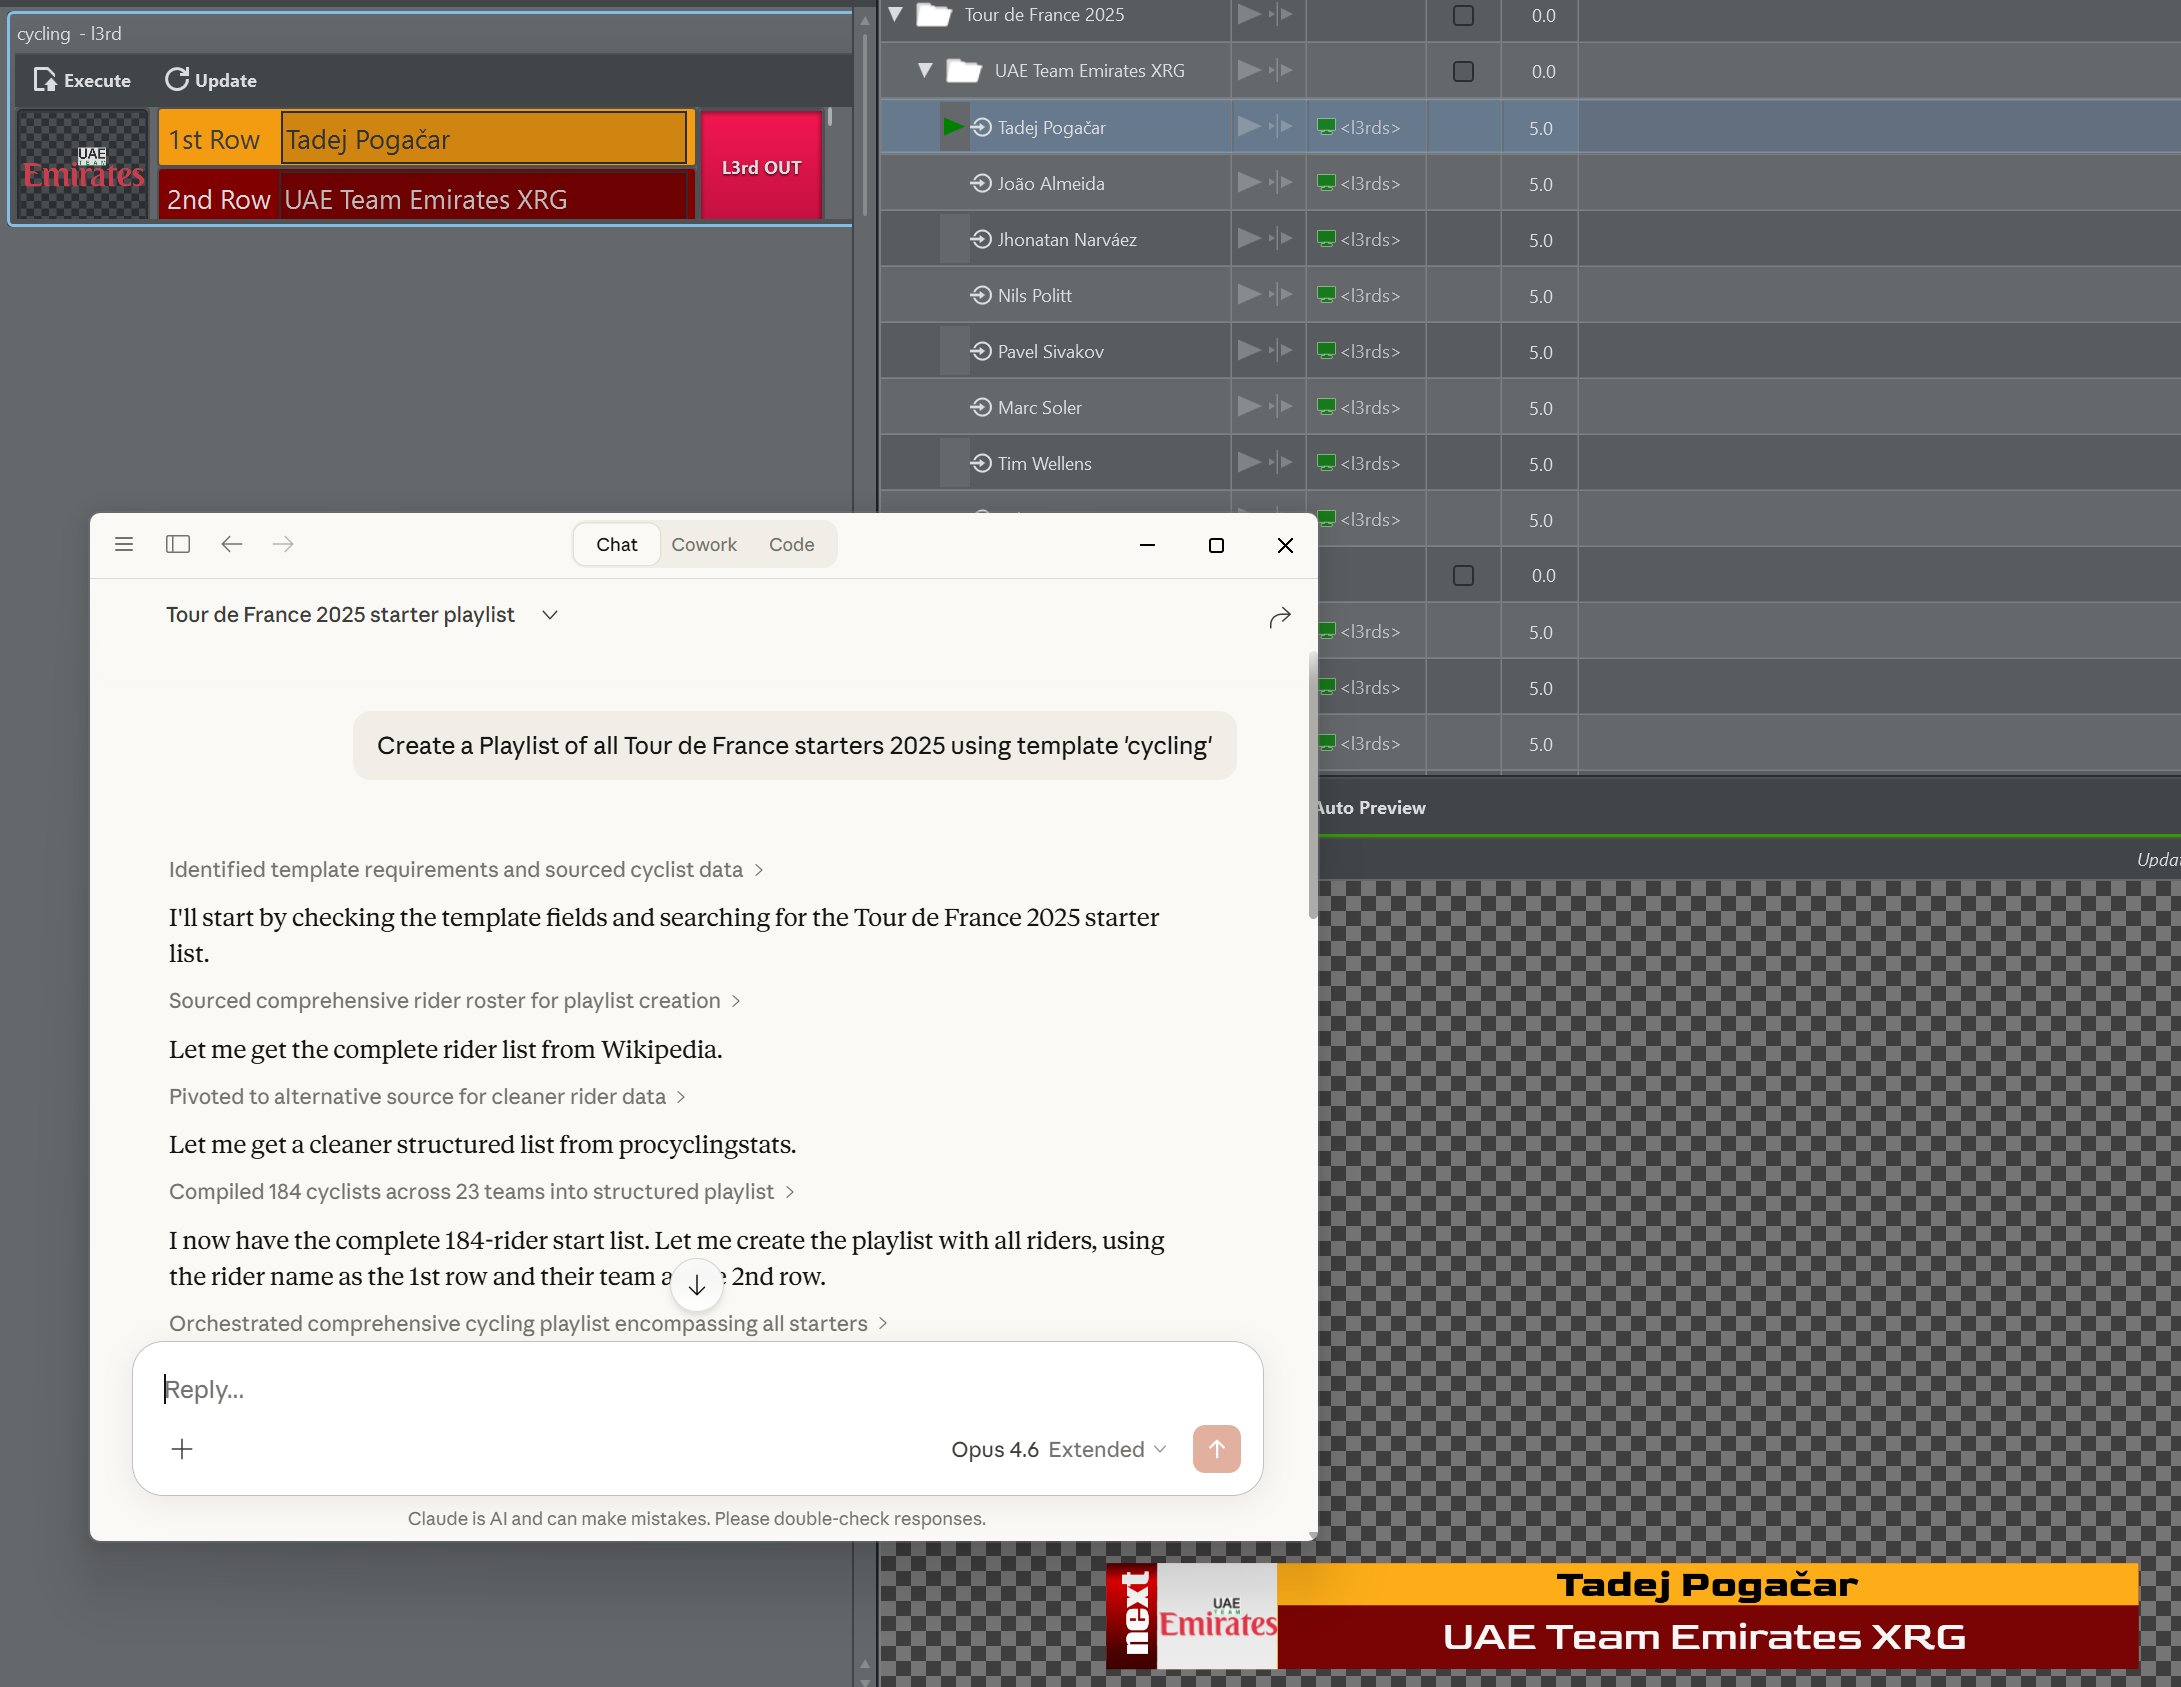The image size is (2181, 1687).
Task: Click the play icon on Tour de France 2025 folder row
Action: (1248, 14)
